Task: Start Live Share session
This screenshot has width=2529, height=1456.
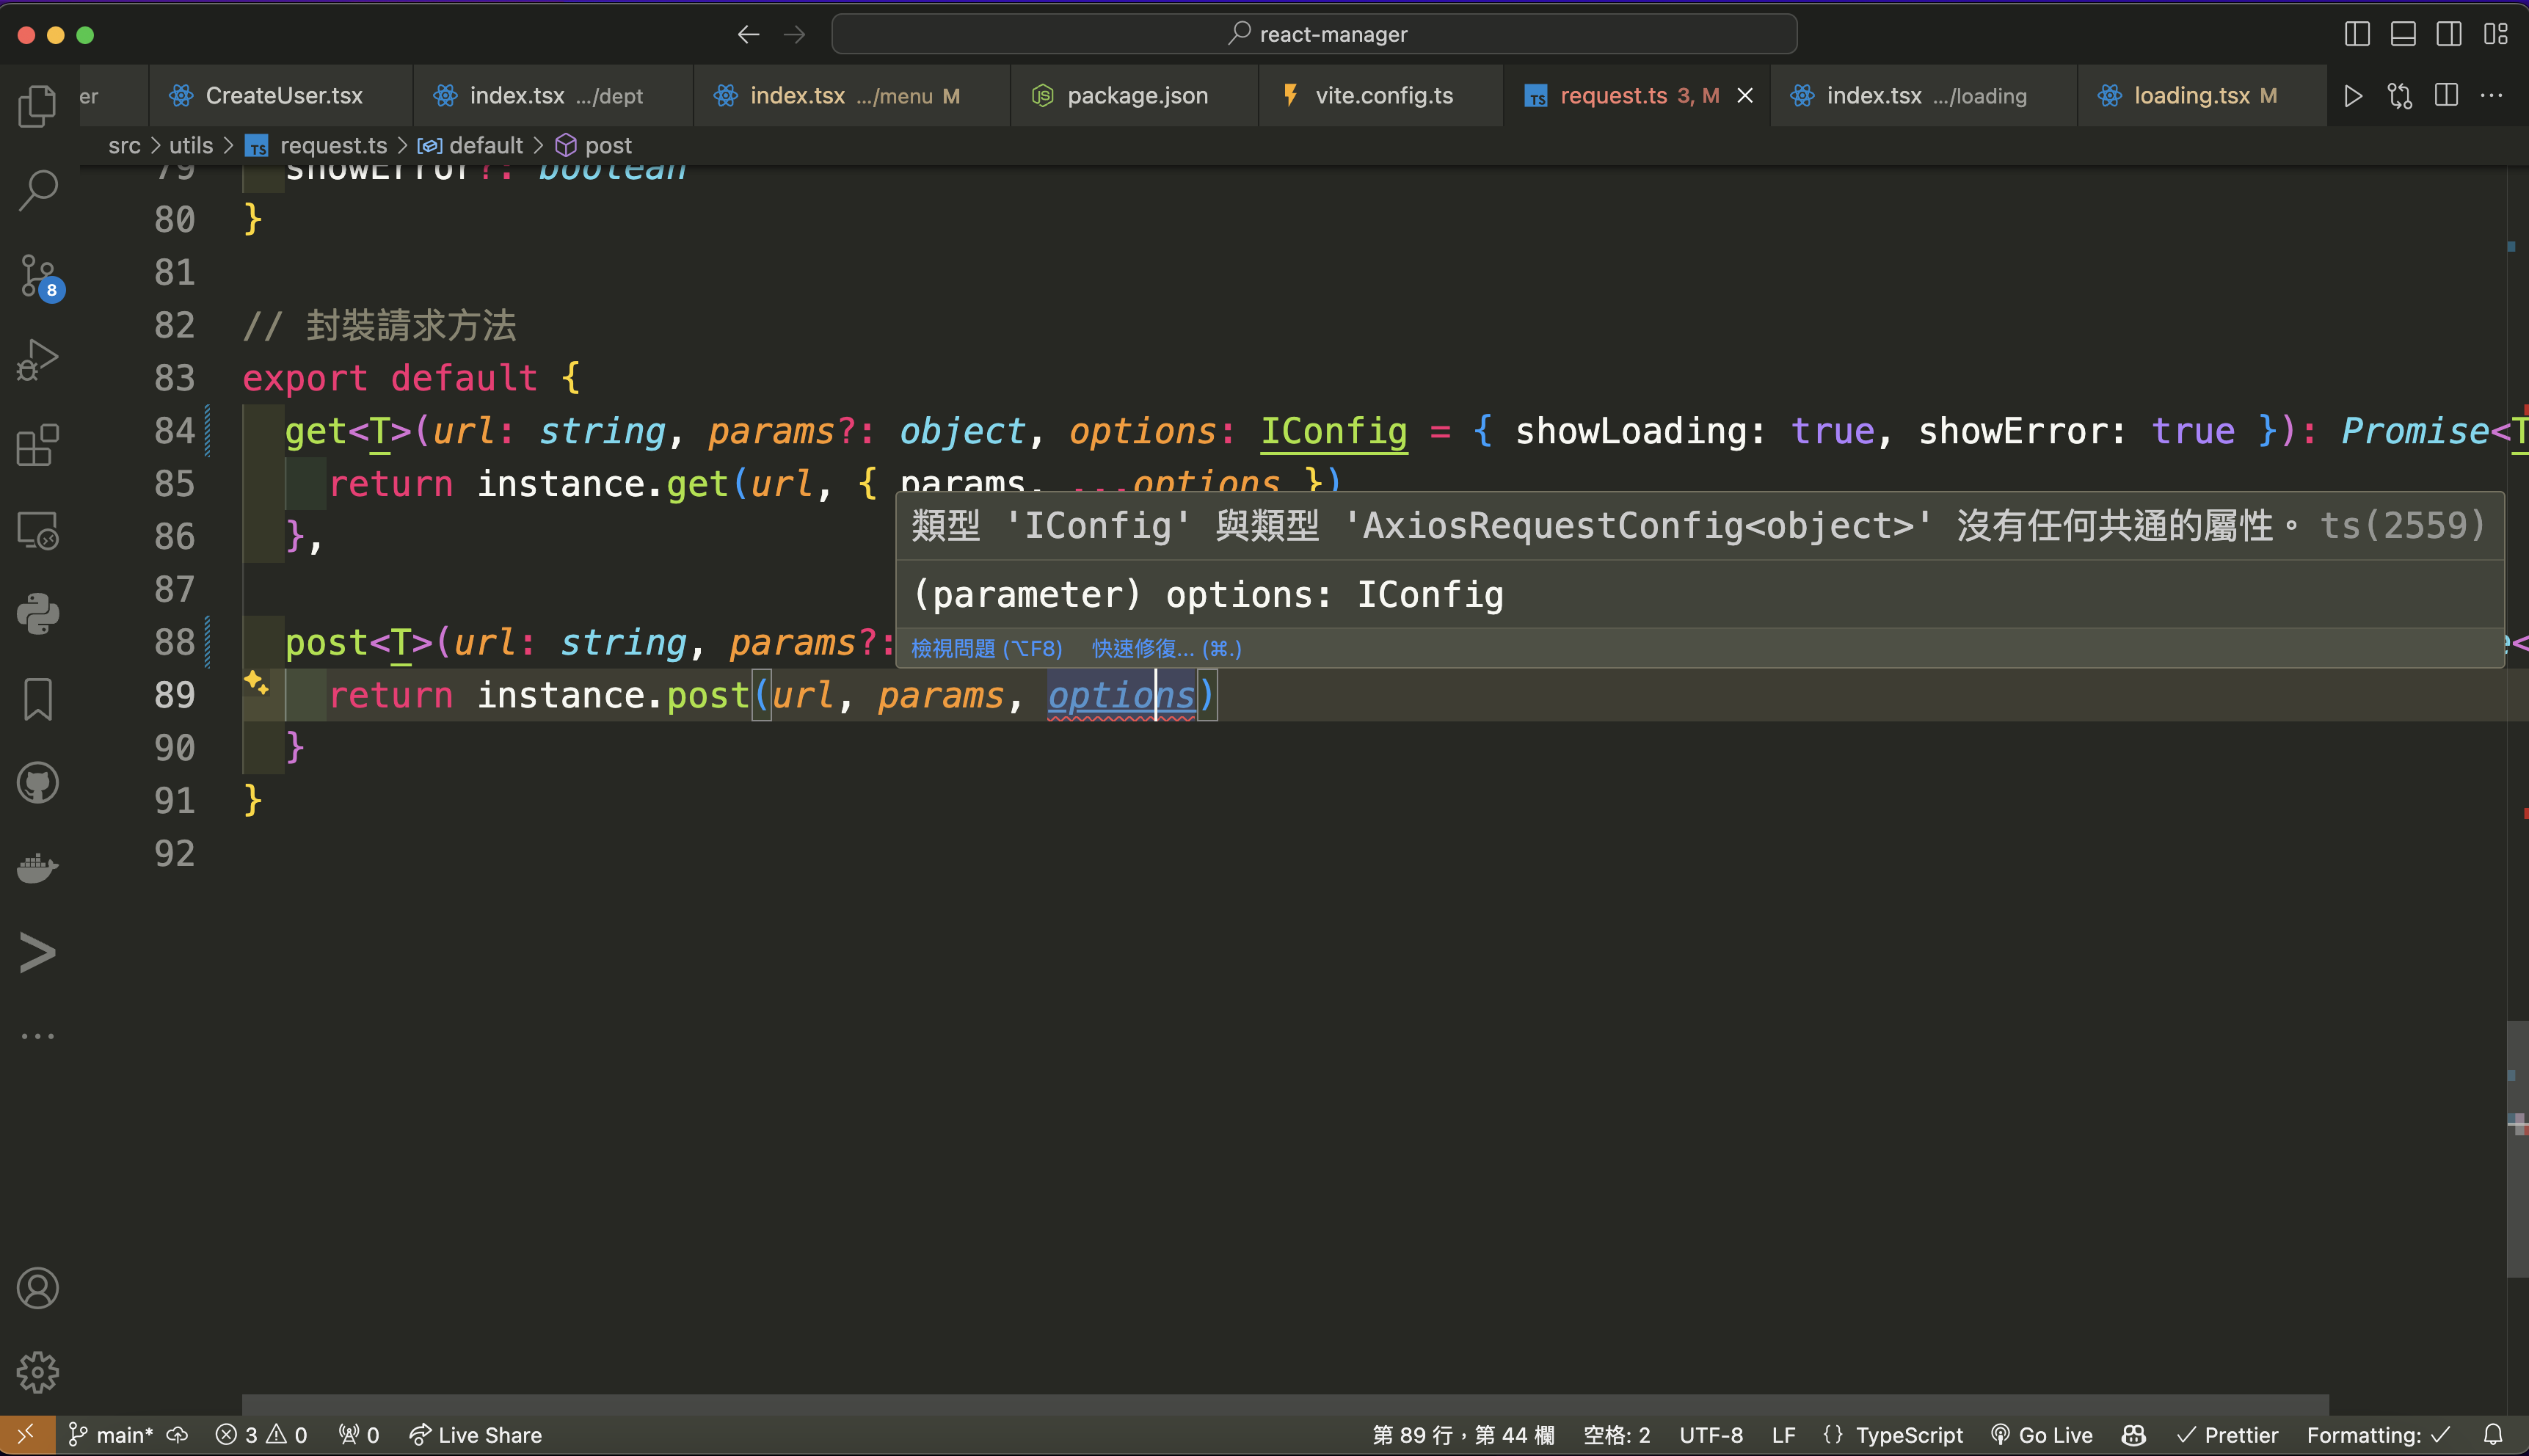Action: click(475, 1435)
